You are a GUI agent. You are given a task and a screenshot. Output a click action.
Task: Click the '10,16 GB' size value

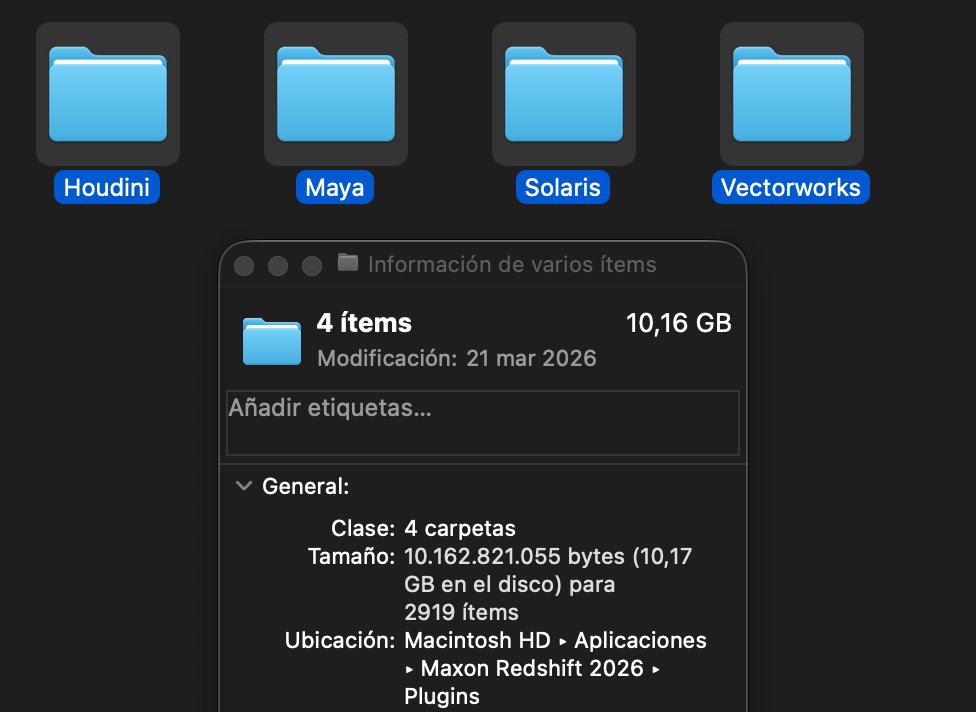pos(678,323)
